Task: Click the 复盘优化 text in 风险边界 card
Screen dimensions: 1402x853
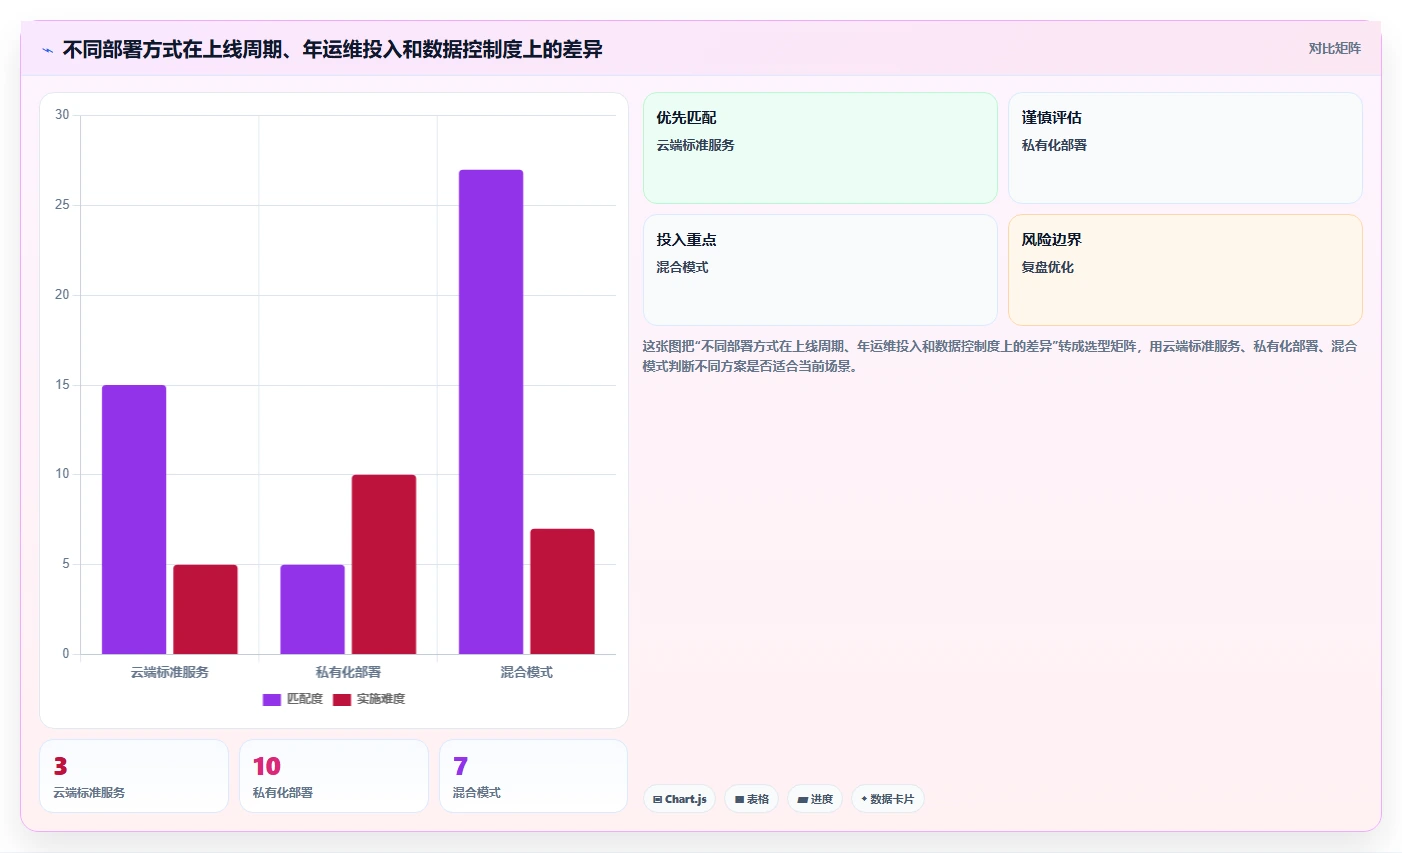Action: point(1047,267)
